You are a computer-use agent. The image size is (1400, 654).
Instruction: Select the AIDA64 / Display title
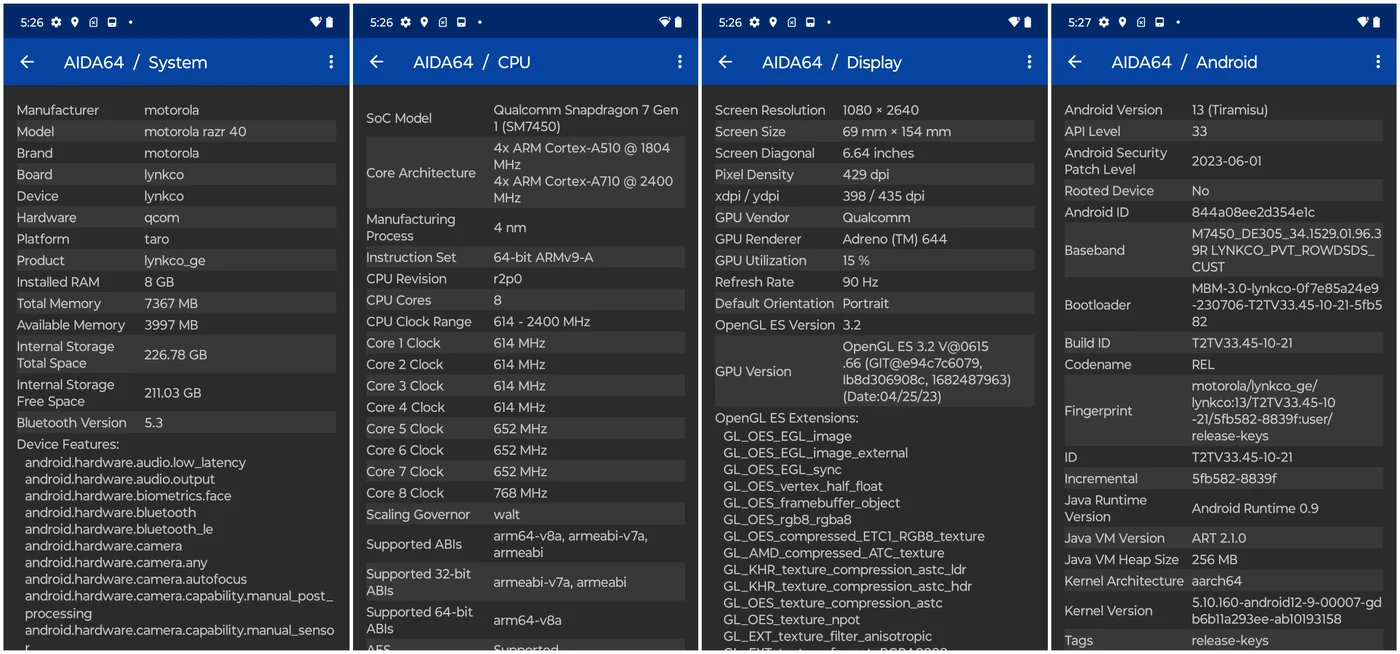click(x=832, y=62)
